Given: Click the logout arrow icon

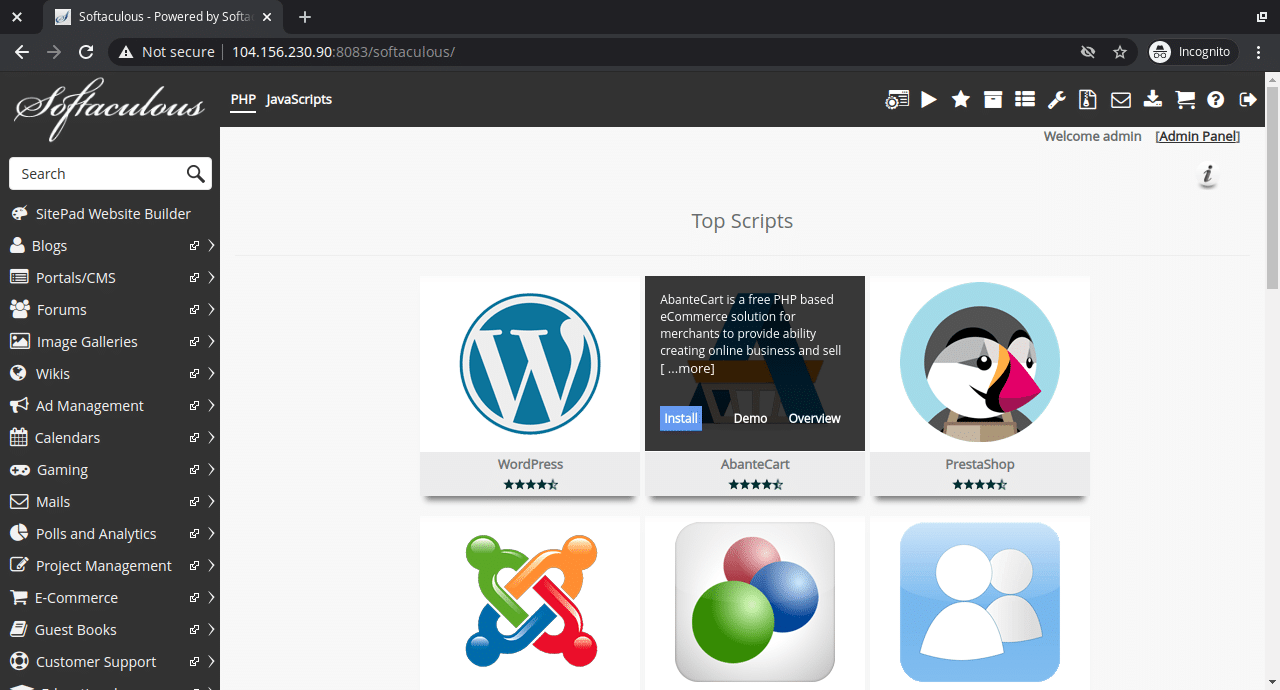Looking at the screenshot, I should tap(1248, 99).
